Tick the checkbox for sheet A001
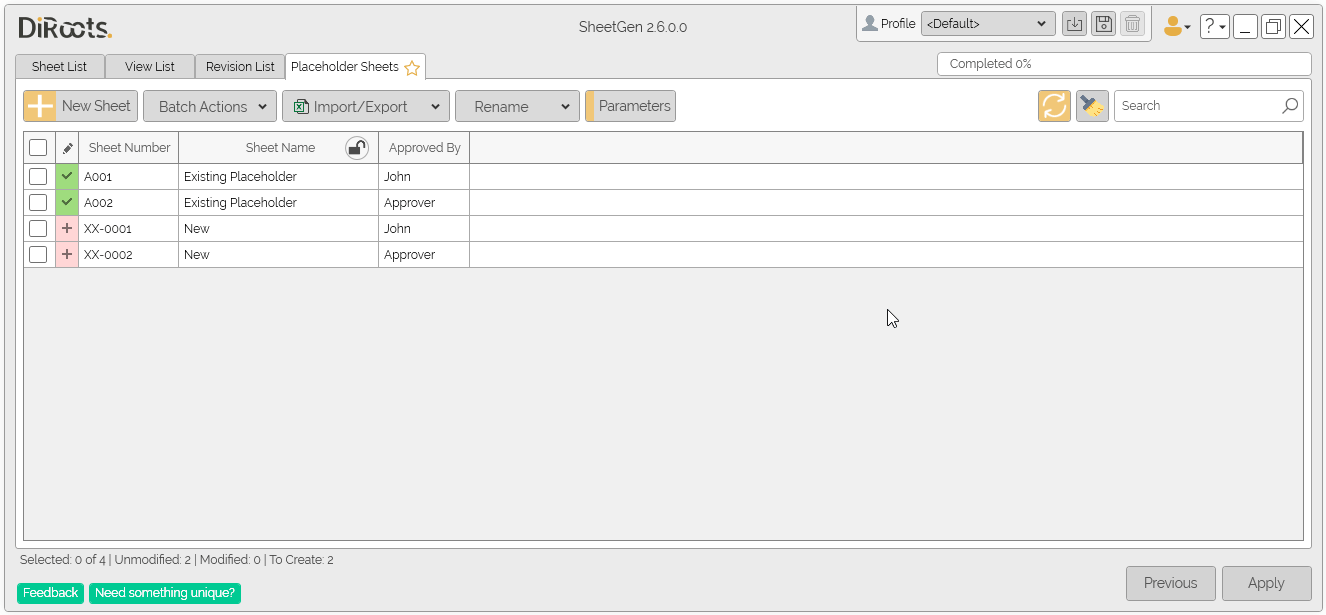Screen dimensions: 1326x615 tap(38, 176)
